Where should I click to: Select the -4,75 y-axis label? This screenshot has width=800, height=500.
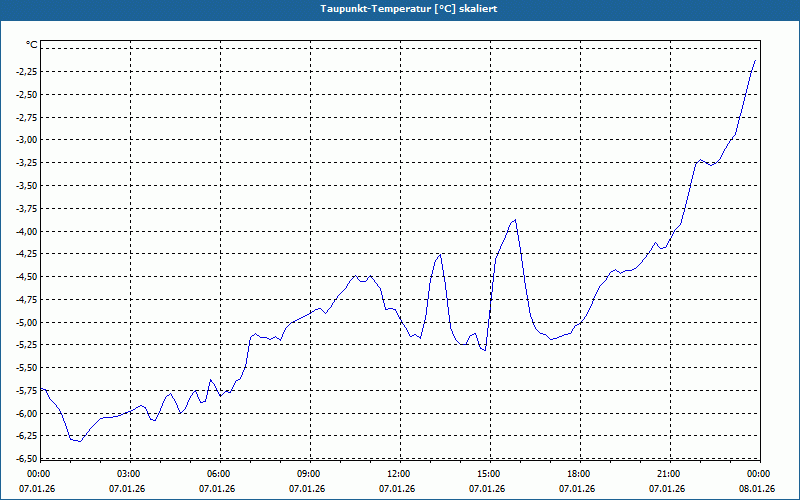click(x=25, y=299)
